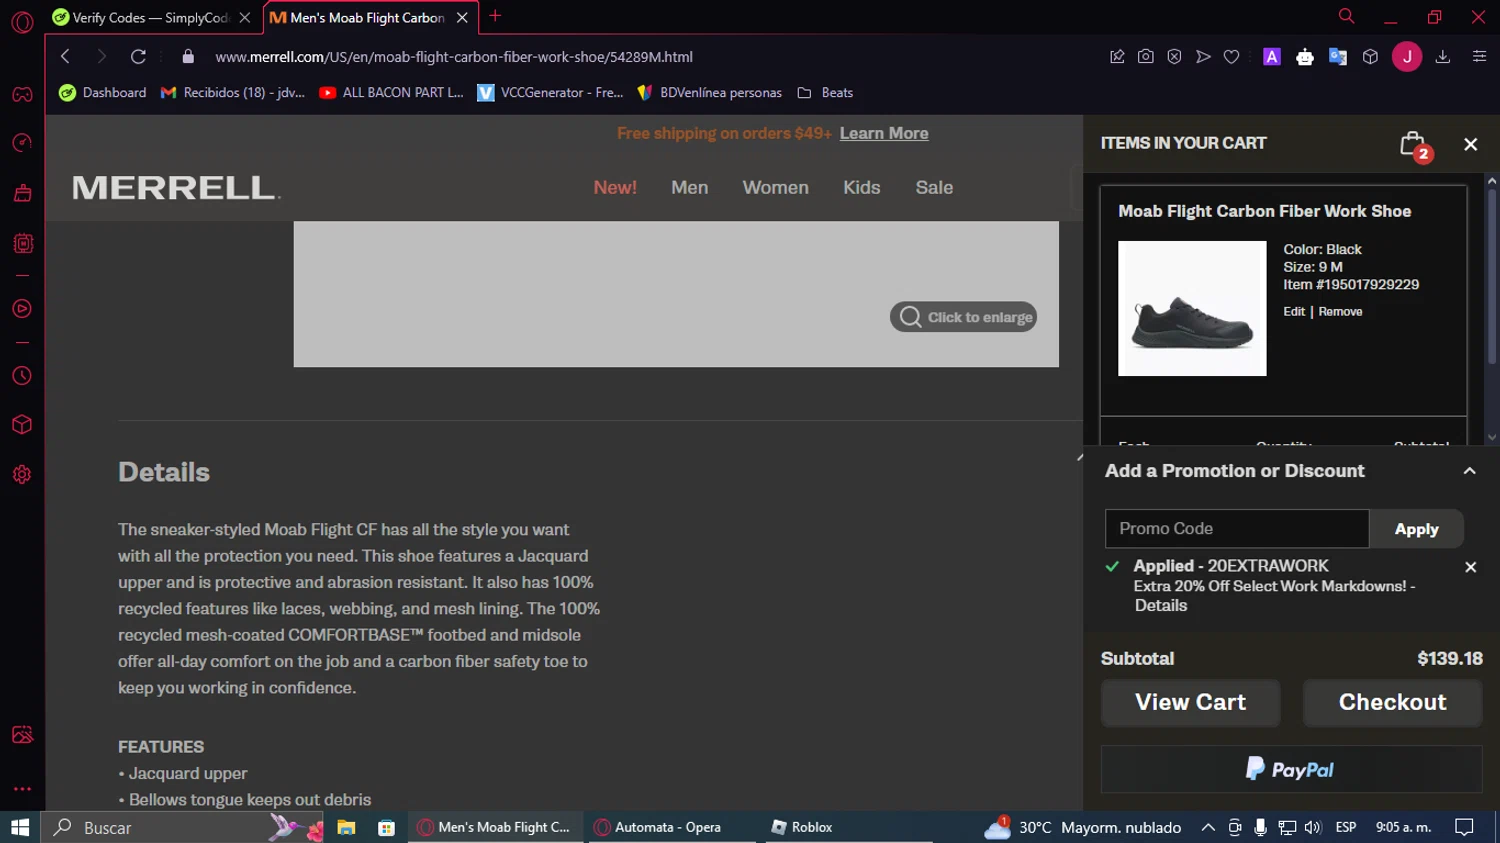
Task: Close the cart panel with X
Action: point(1470,144)
